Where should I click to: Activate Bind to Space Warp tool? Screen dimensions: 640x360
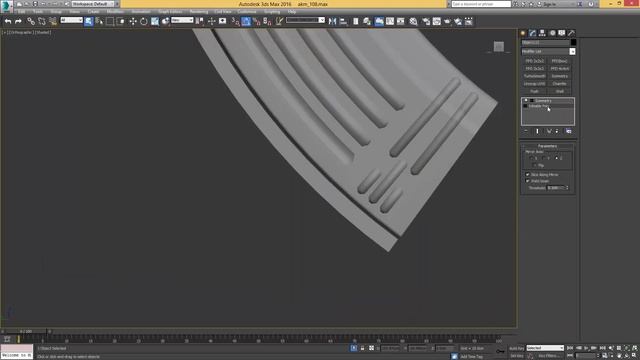53,21
